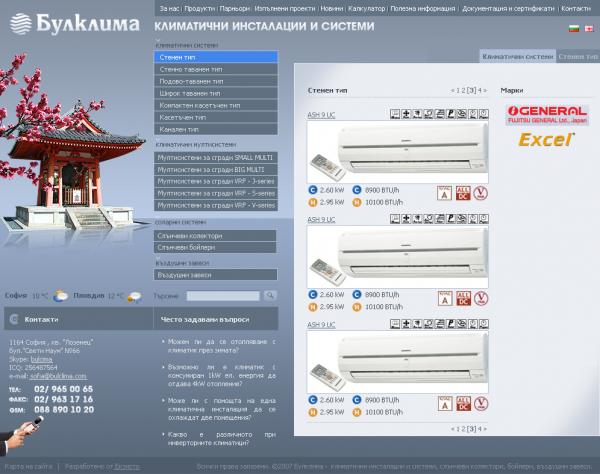
Task: Collapse the въздушни завеси section arrow
Action: click(158, 258)
